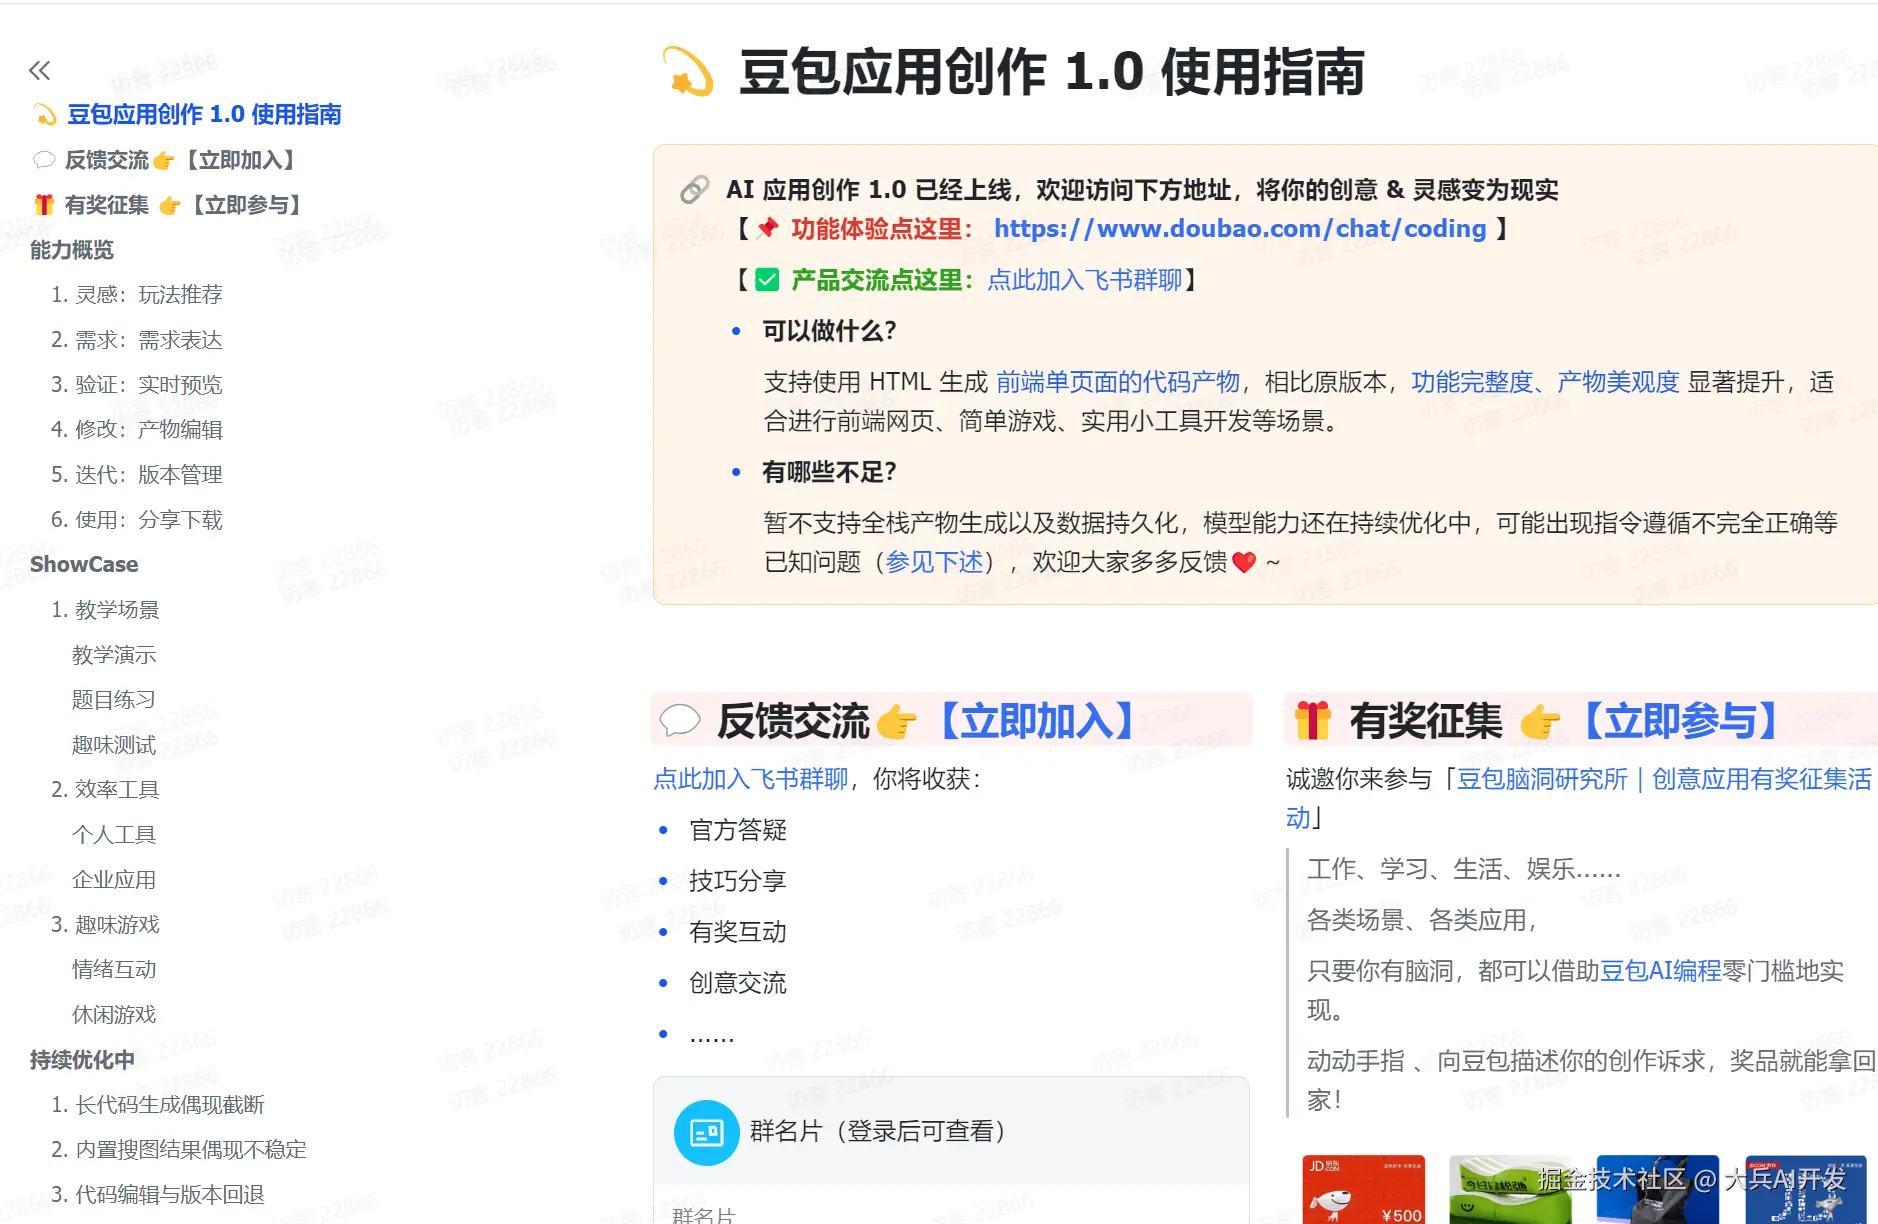Click the gift icon beside 有奖征集 heading
This screenshot has width=1878, height=1224.
(x=1313, y=720)
